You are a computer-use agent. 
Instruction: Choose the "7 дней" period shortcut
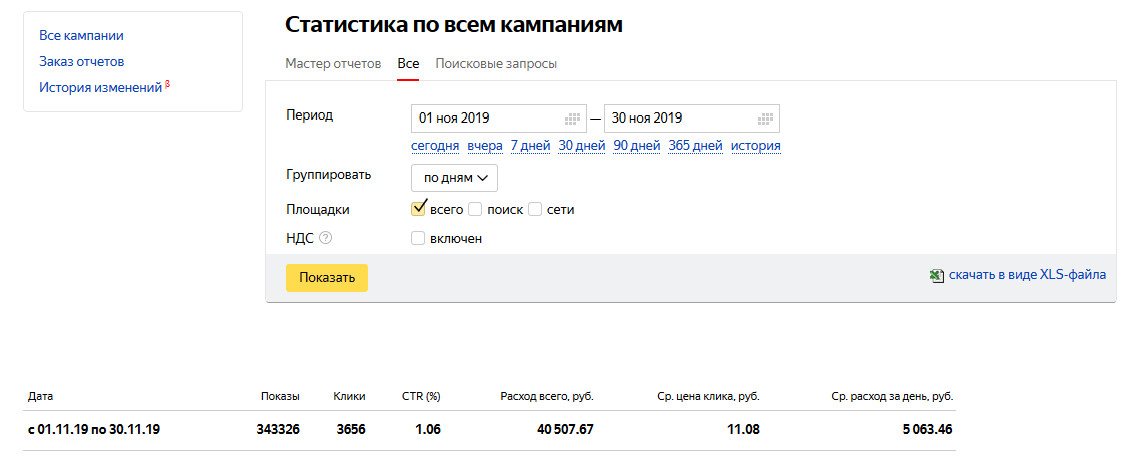tap(530, 146)
